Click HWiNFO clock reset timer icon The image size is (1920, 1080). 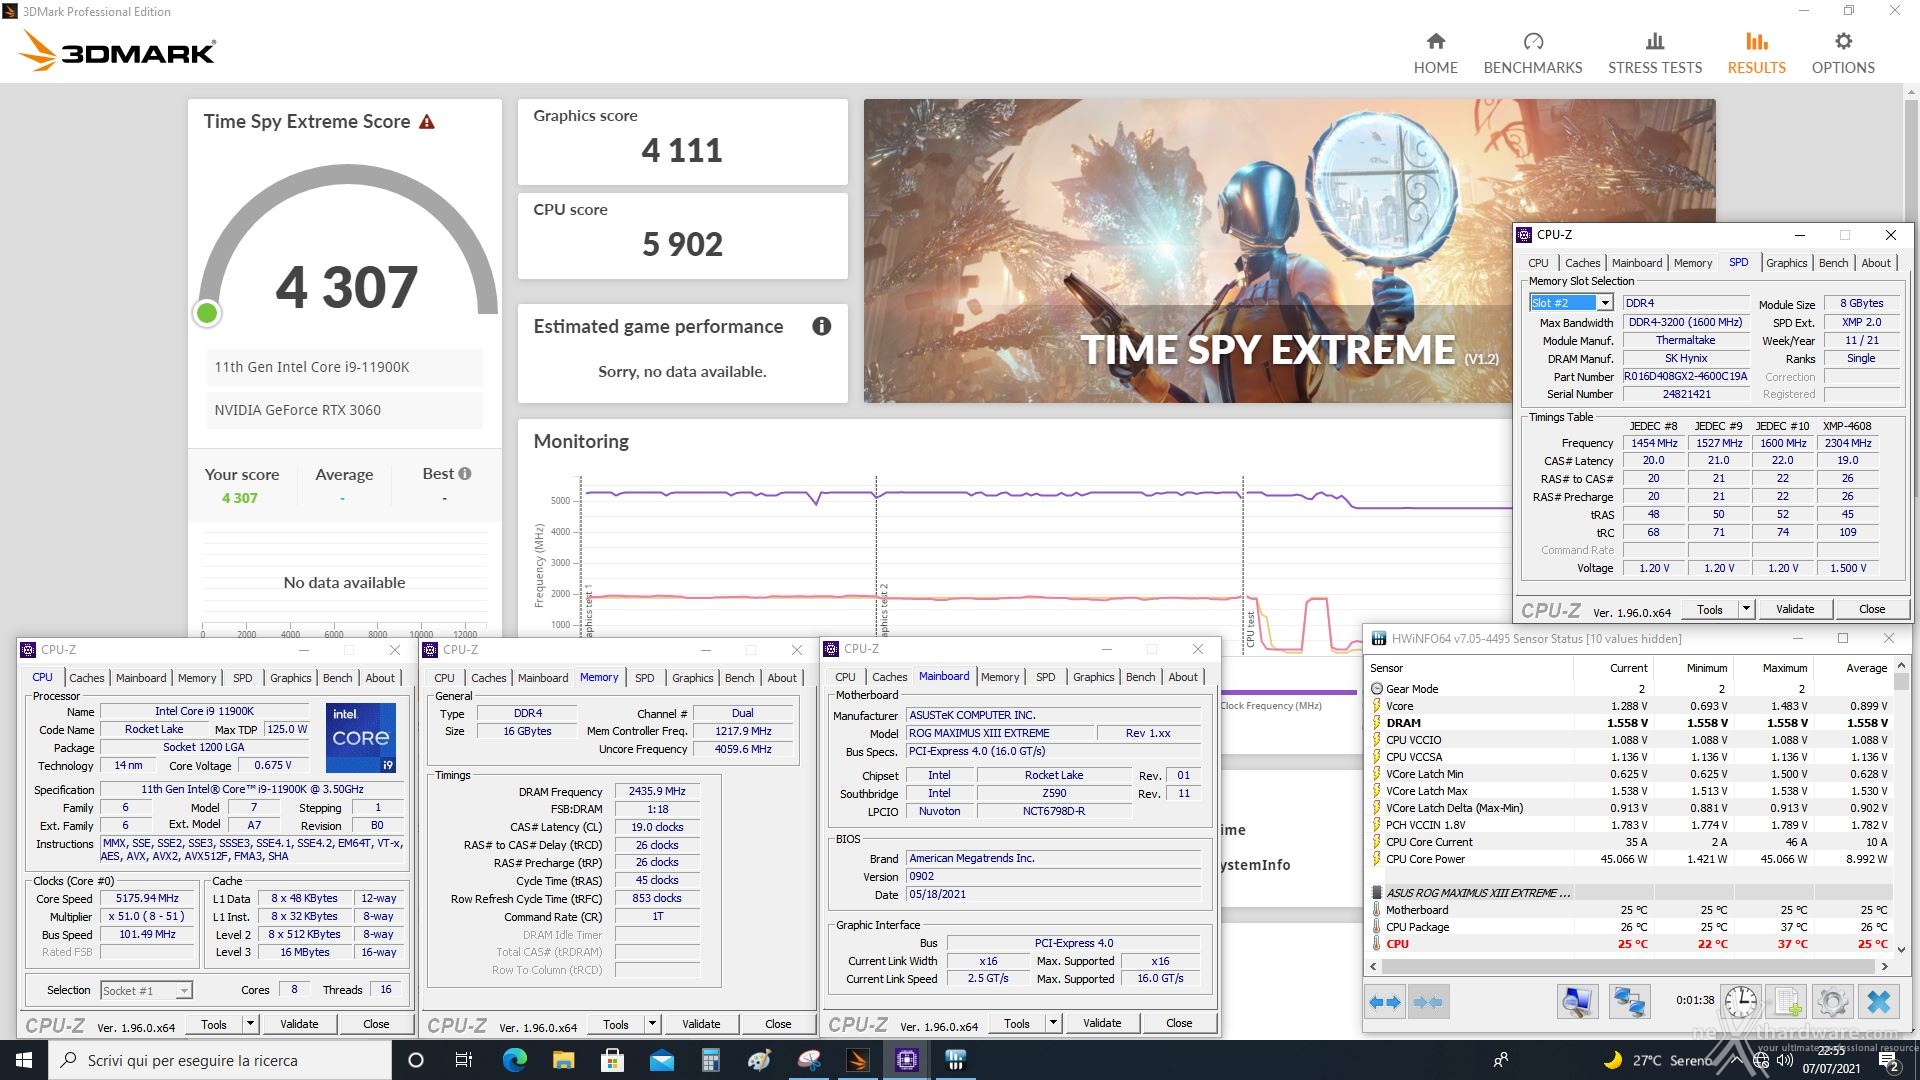(1740, 1001)
